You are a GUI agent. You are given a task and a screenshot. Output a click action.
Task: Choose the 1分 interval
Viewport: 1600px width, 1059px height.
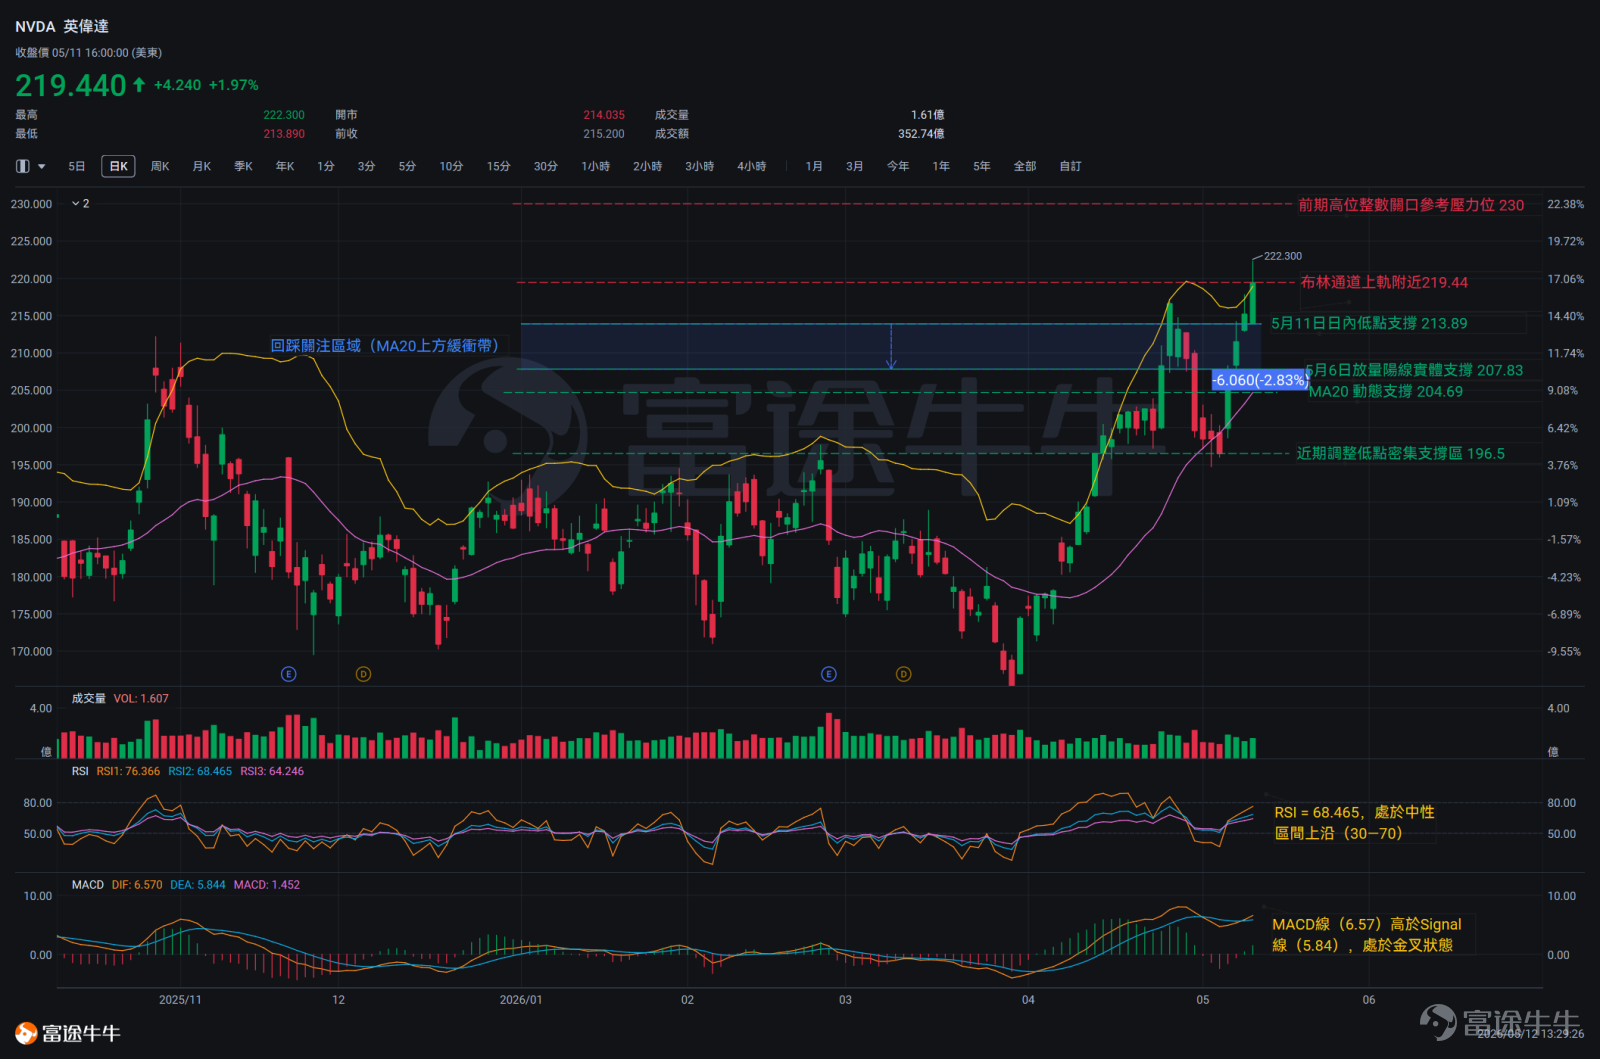326,166
